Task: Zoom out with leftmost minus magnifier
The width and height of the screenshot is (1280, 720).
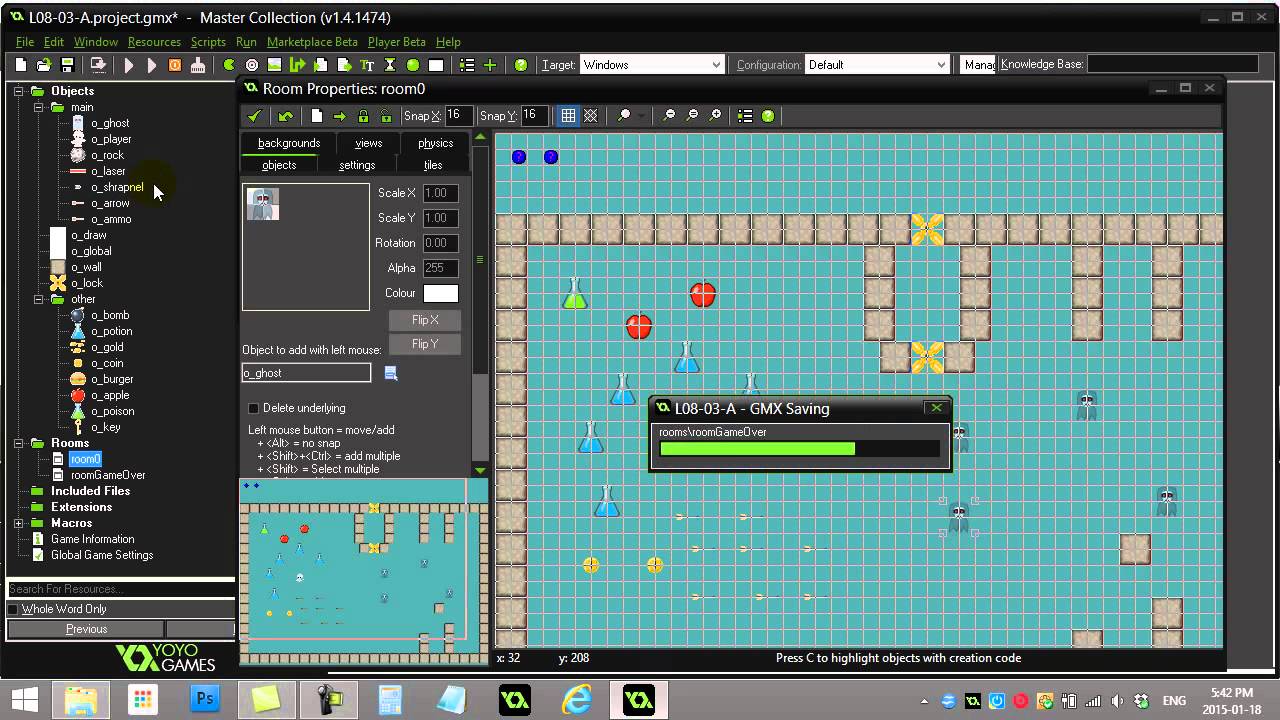Action: coord(669,116)
